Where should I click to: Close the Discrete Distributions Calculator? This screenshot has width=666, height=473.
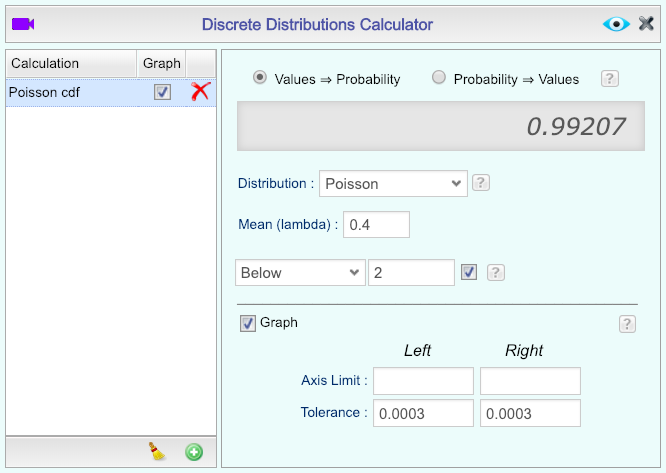point(646,24)
